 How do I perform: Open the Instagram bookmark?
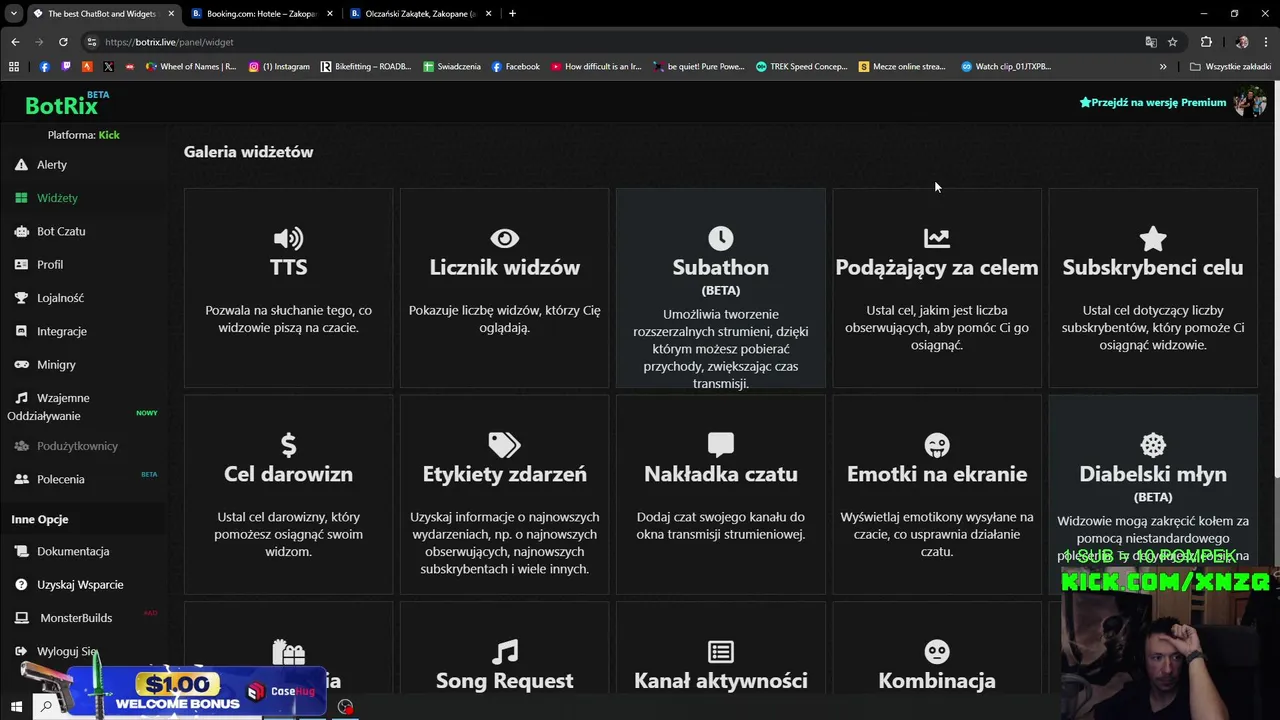279,66
